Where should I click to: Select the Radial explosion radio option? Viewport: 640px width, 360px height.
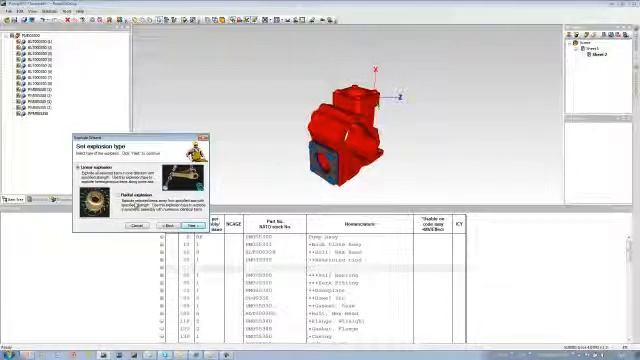[x=118, y=195]
